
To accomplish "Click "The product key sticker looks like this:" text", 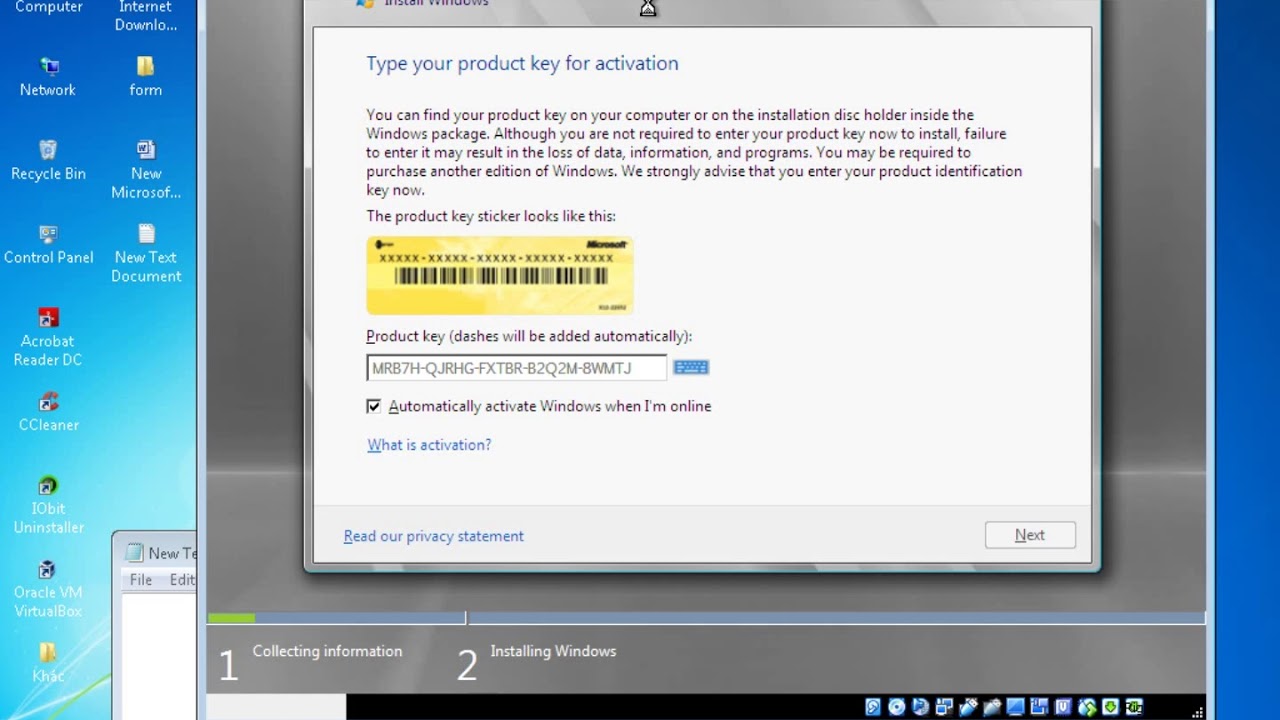I will (x=491, y=216).
